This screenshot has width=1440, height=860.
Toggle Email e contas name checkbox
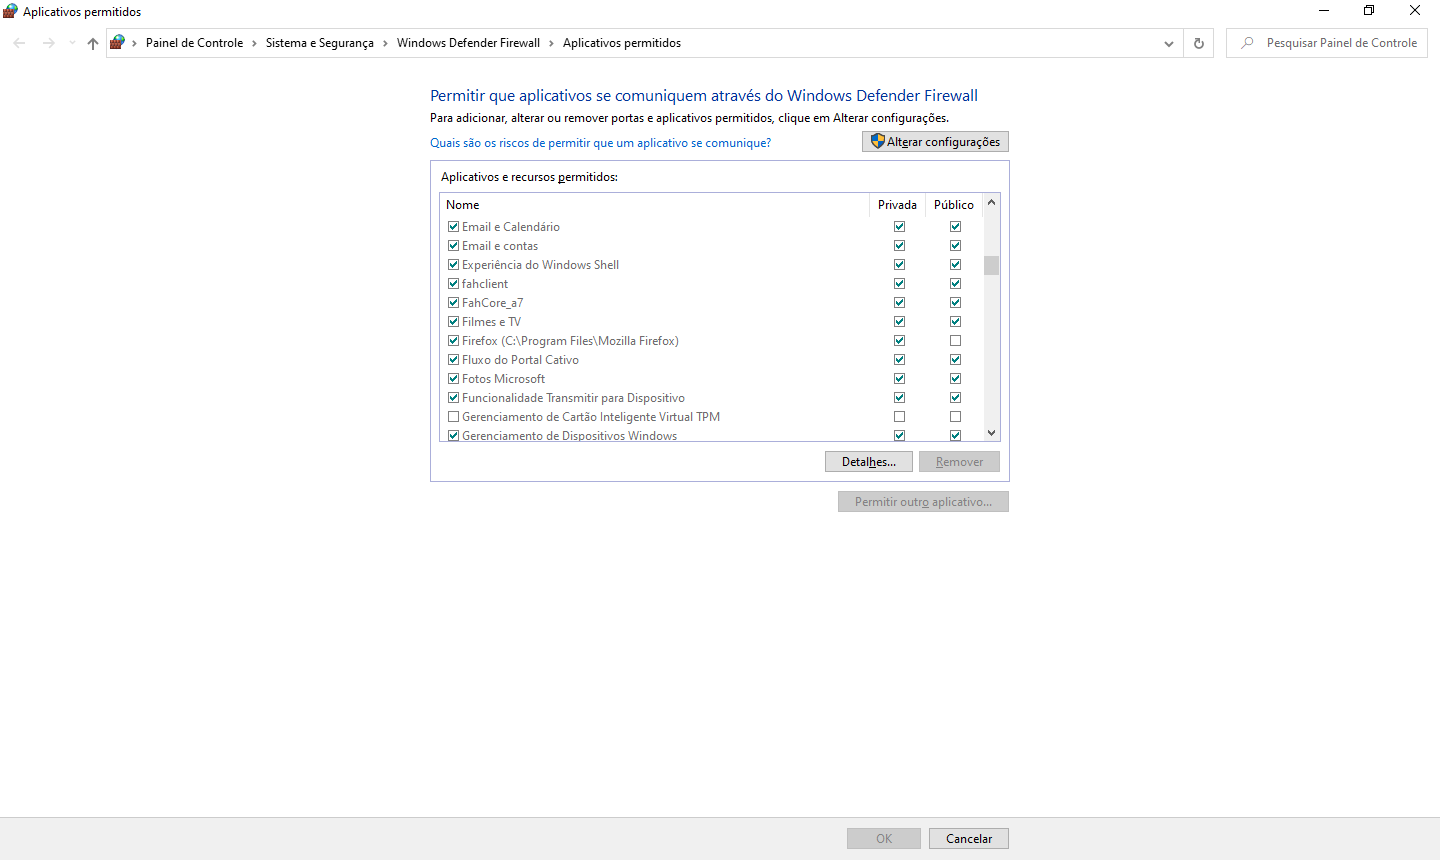(x=454, y=246)
